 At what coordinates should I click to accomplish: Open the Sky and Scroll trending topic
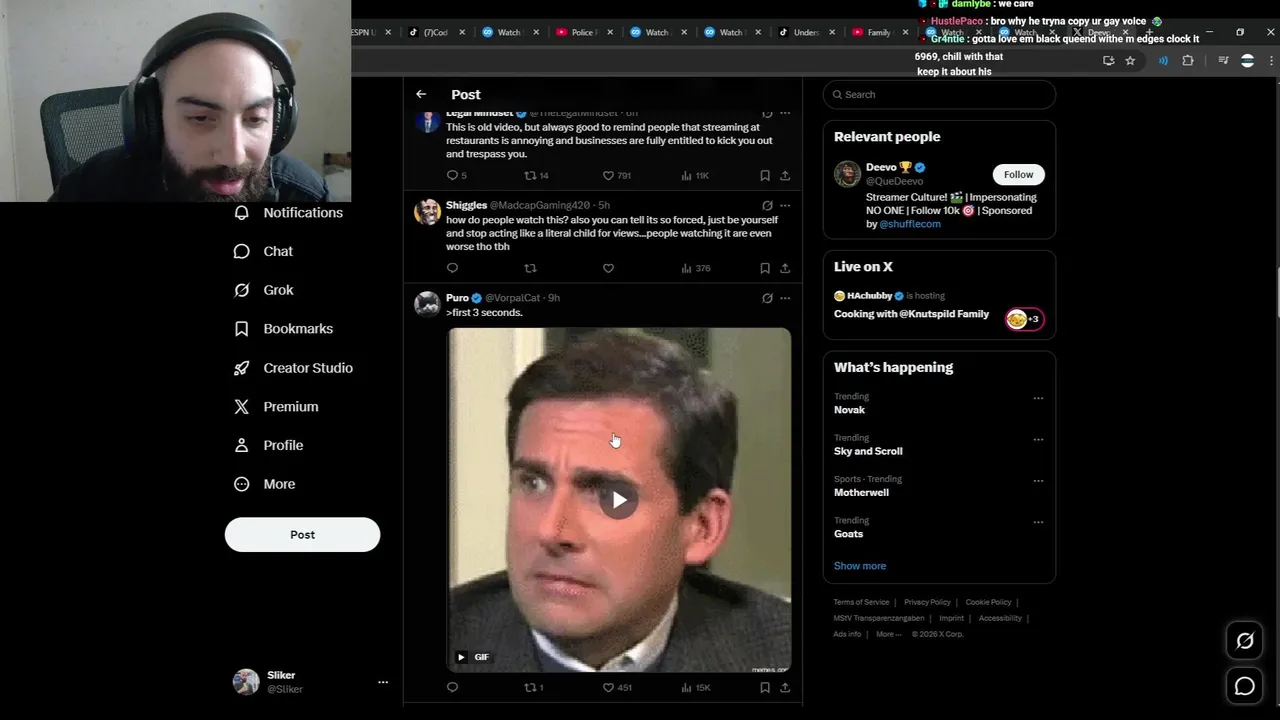(868, 451)
